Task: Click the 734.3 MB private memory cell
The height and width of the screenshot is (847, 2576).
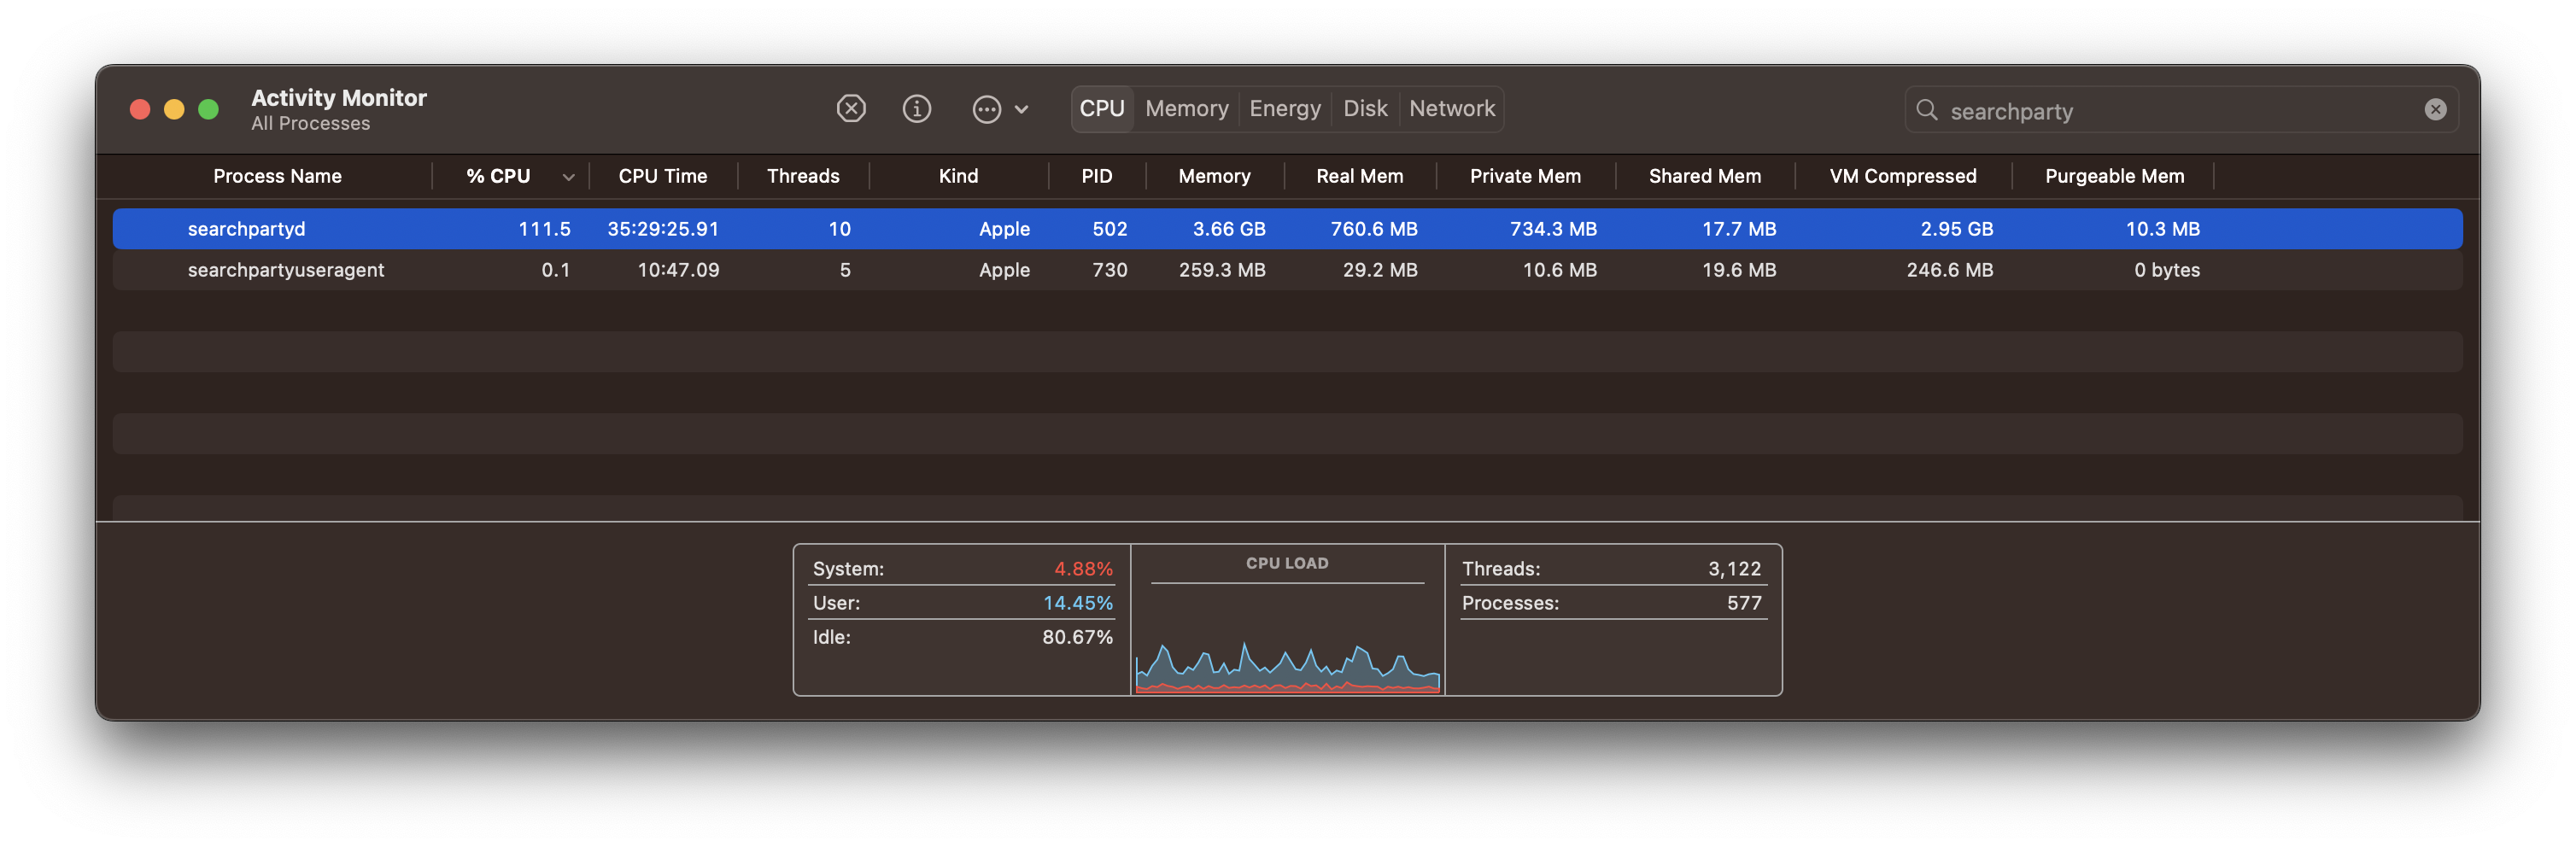Action: (x=1552, y=229)
